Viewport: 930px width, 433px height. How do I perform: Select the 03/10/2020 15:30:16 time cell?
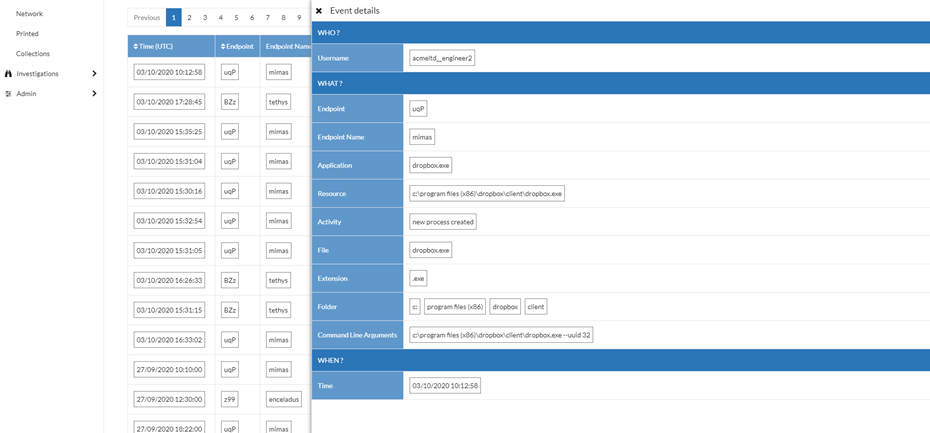pos(170,191)
